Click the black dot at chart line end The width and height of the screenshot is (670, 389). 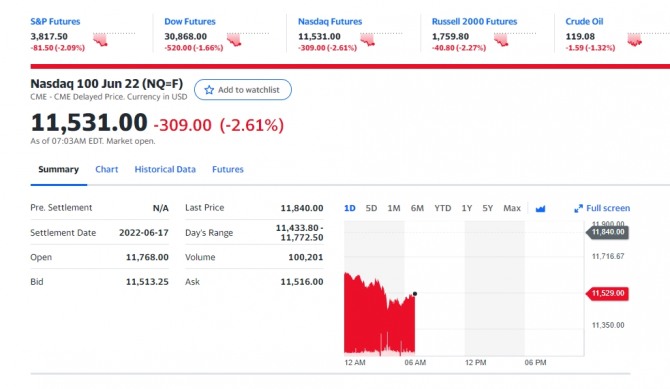(x=414, y=294)
